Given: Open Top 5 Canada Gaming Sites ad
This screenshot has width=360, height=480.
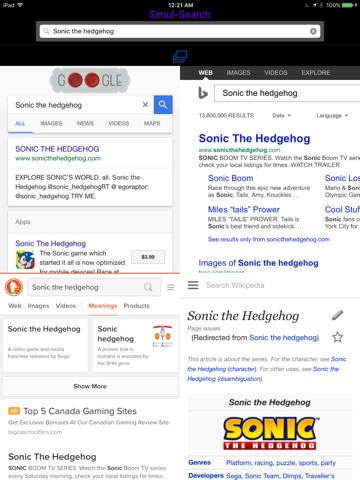Looking at the screenshot, I should [80, 411].
